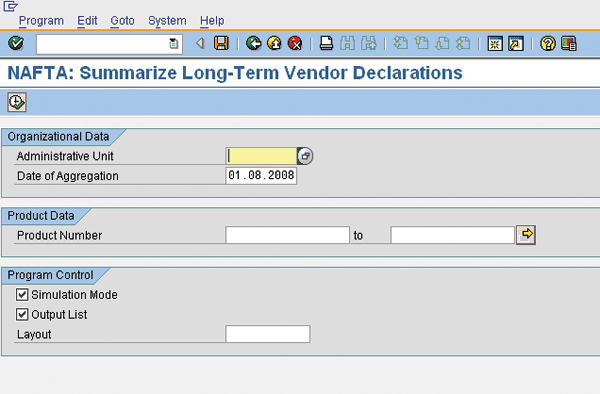Click the Print icon
The image size is (600, 394).
326,43
